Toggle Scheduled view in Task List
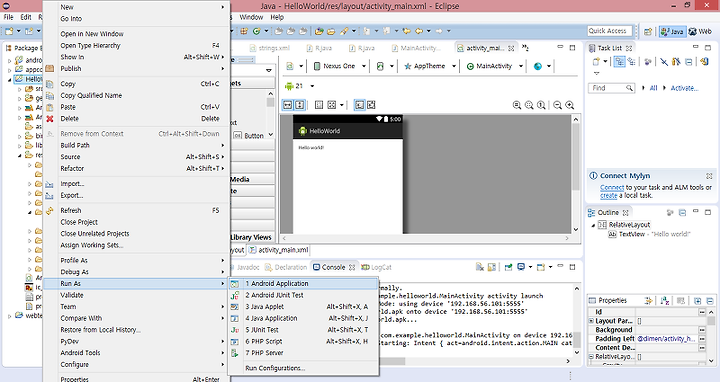The width and height of the screenshot is (720, 382). point(632,62)
